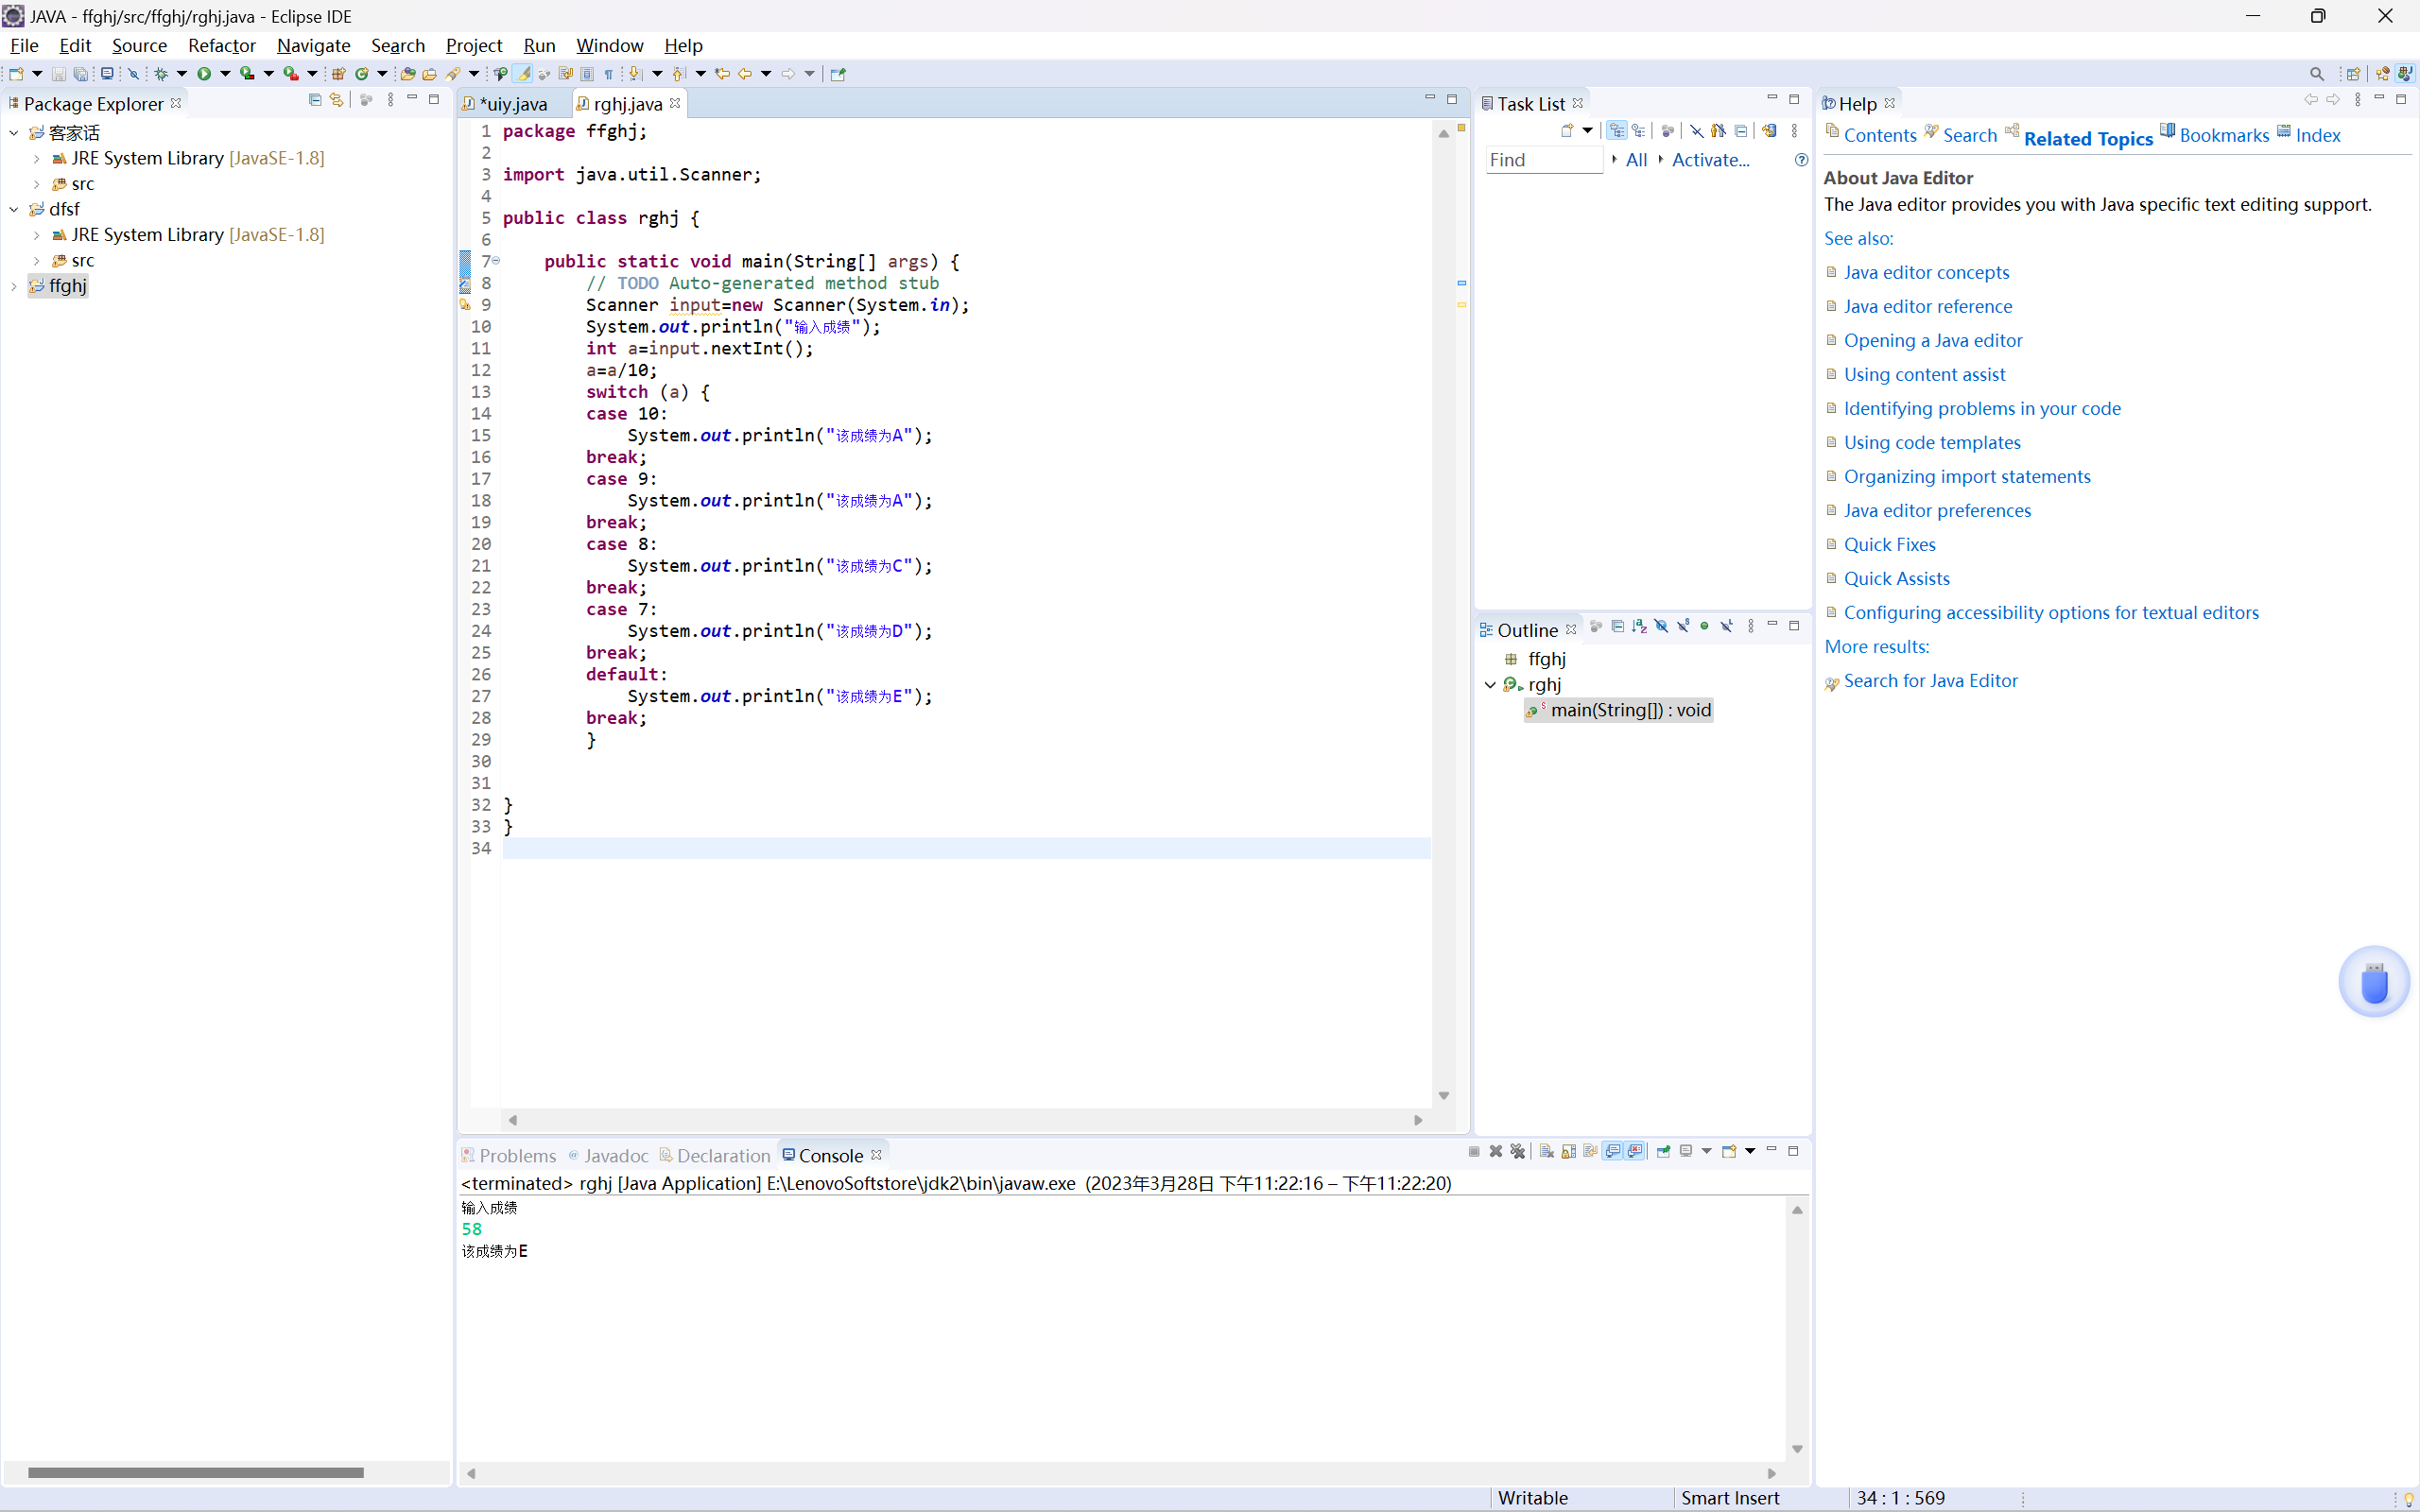Click the toolbar search magnifier icon

pos(2316,73)
